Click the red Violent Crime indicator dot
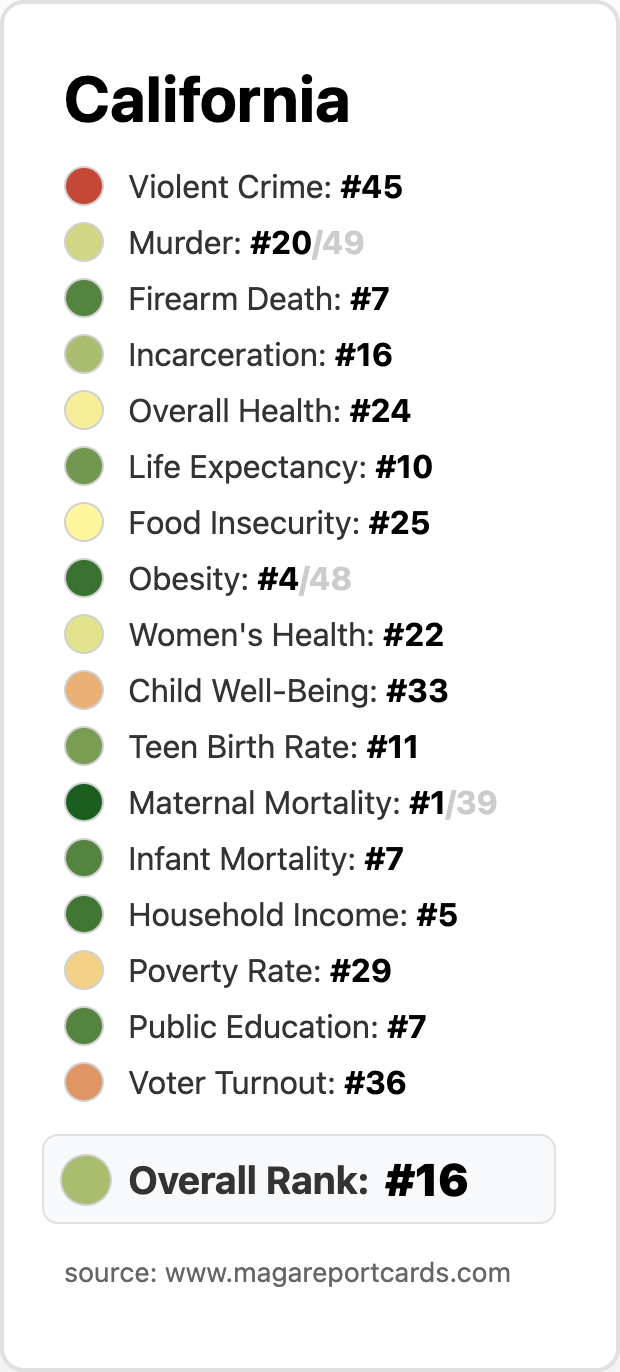This screenshot has height=1372, width=620. [x=85, y=187]
